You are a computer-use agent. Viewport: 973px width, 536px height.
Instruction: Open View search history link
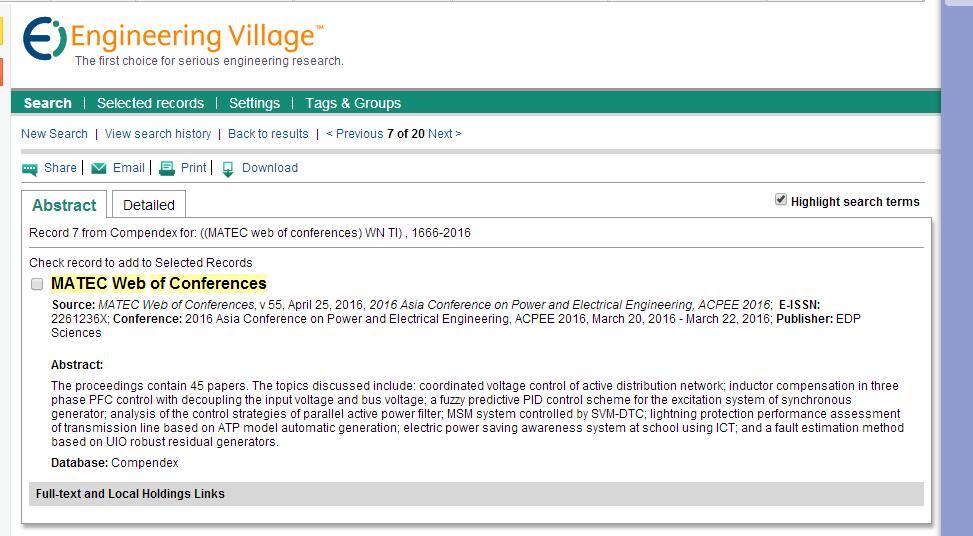[158, 133]
